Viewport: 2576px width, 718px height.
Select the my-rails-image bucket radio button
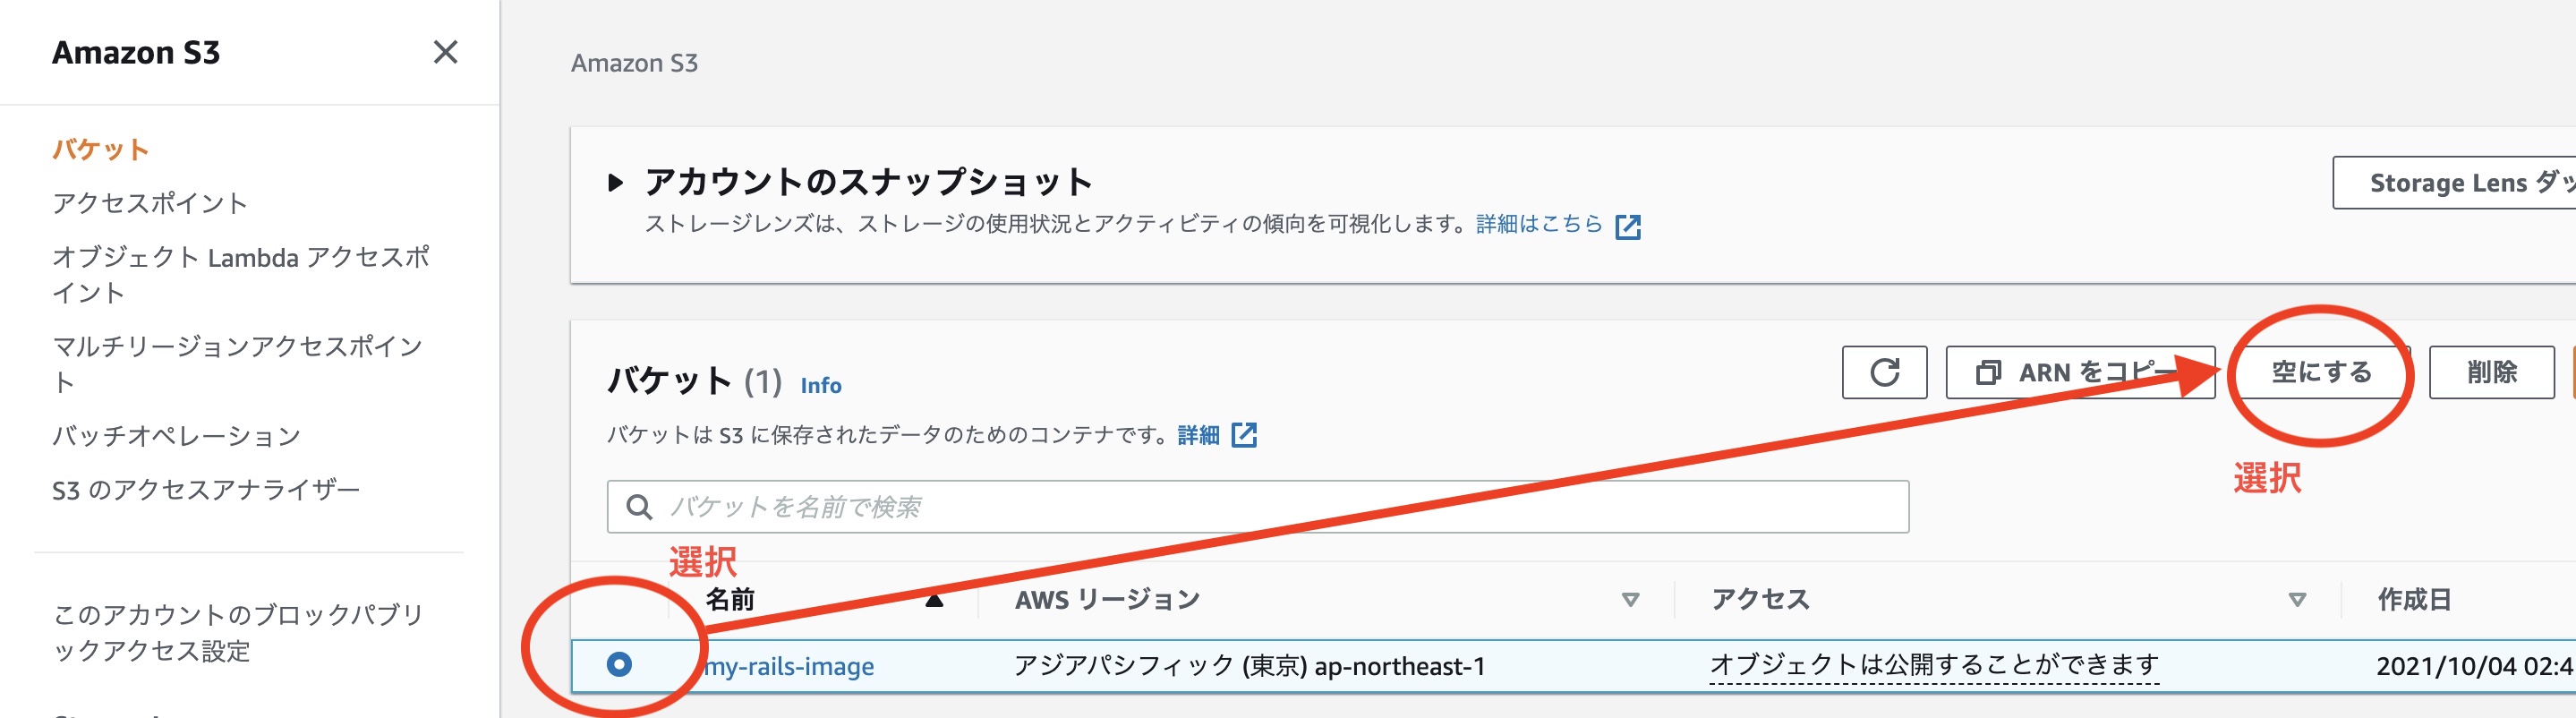pyautogui.click(x=619, y=664)
